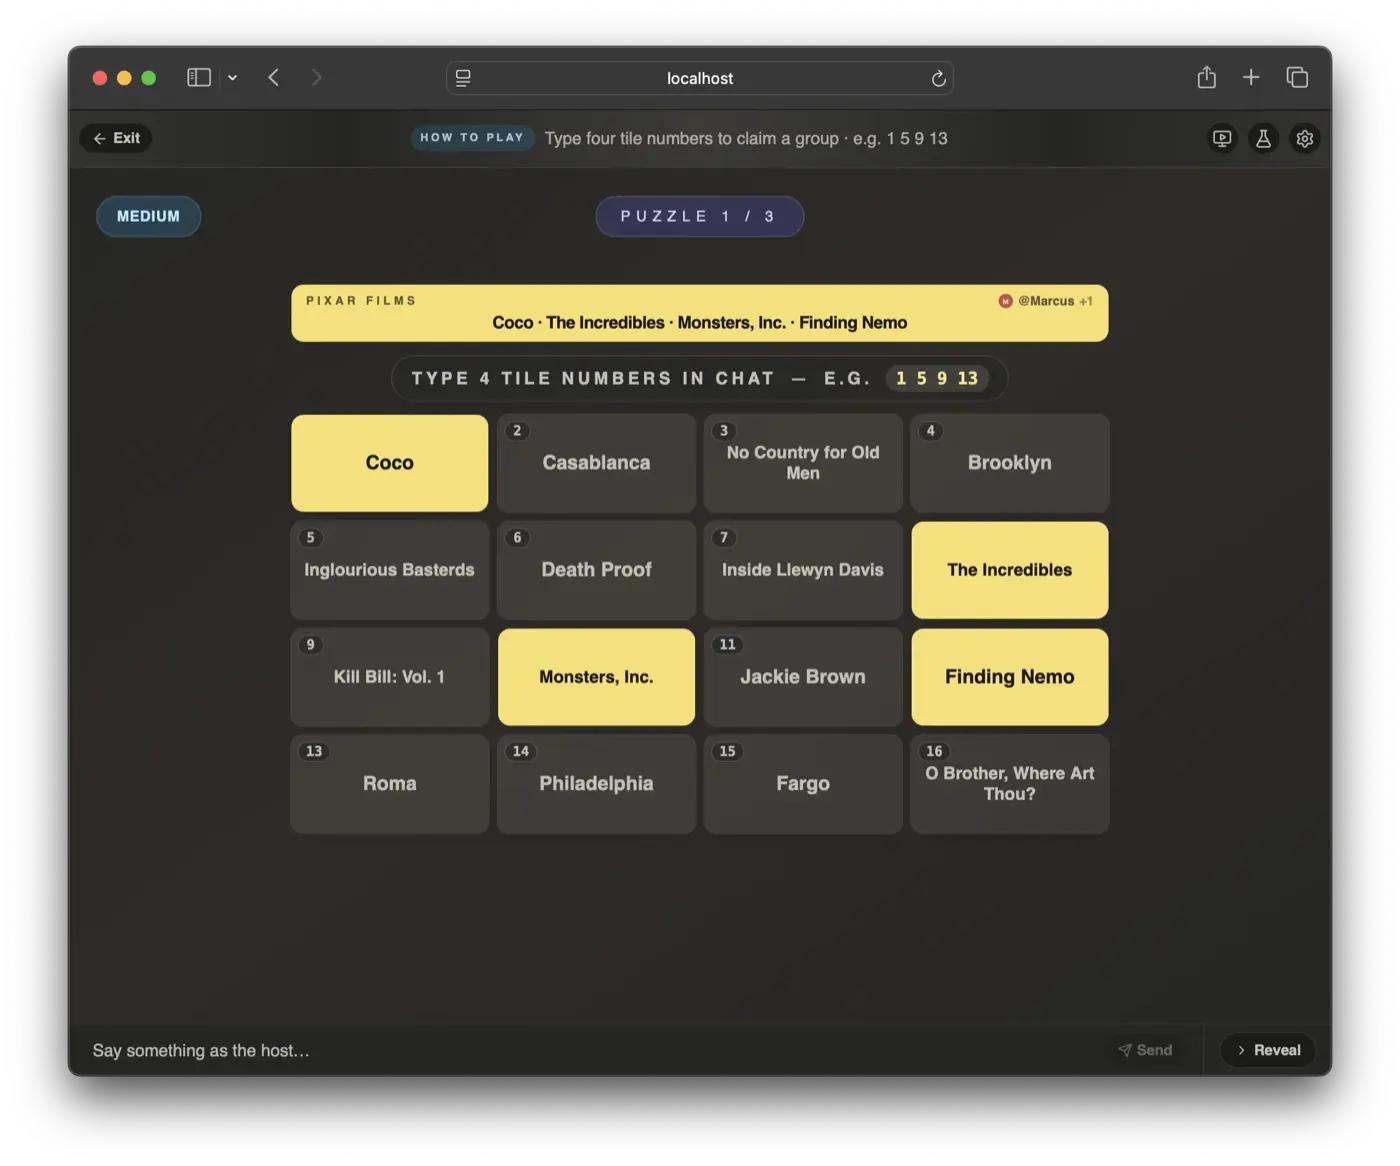This screenshot has height=1166, width=1400.
Task: Select the Brooklyn tile
Action: coord(1010,463)
